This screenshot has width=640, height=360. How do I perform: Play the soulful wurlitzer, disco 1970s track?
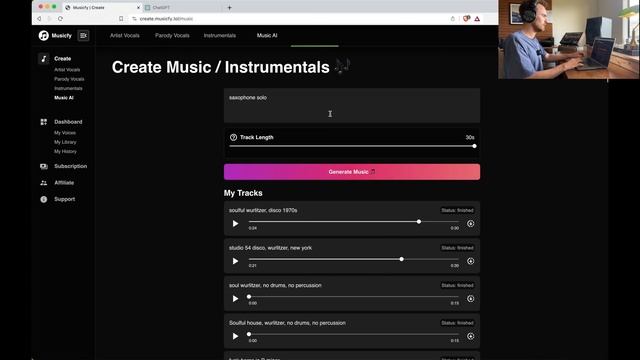(x=236, y=224)
